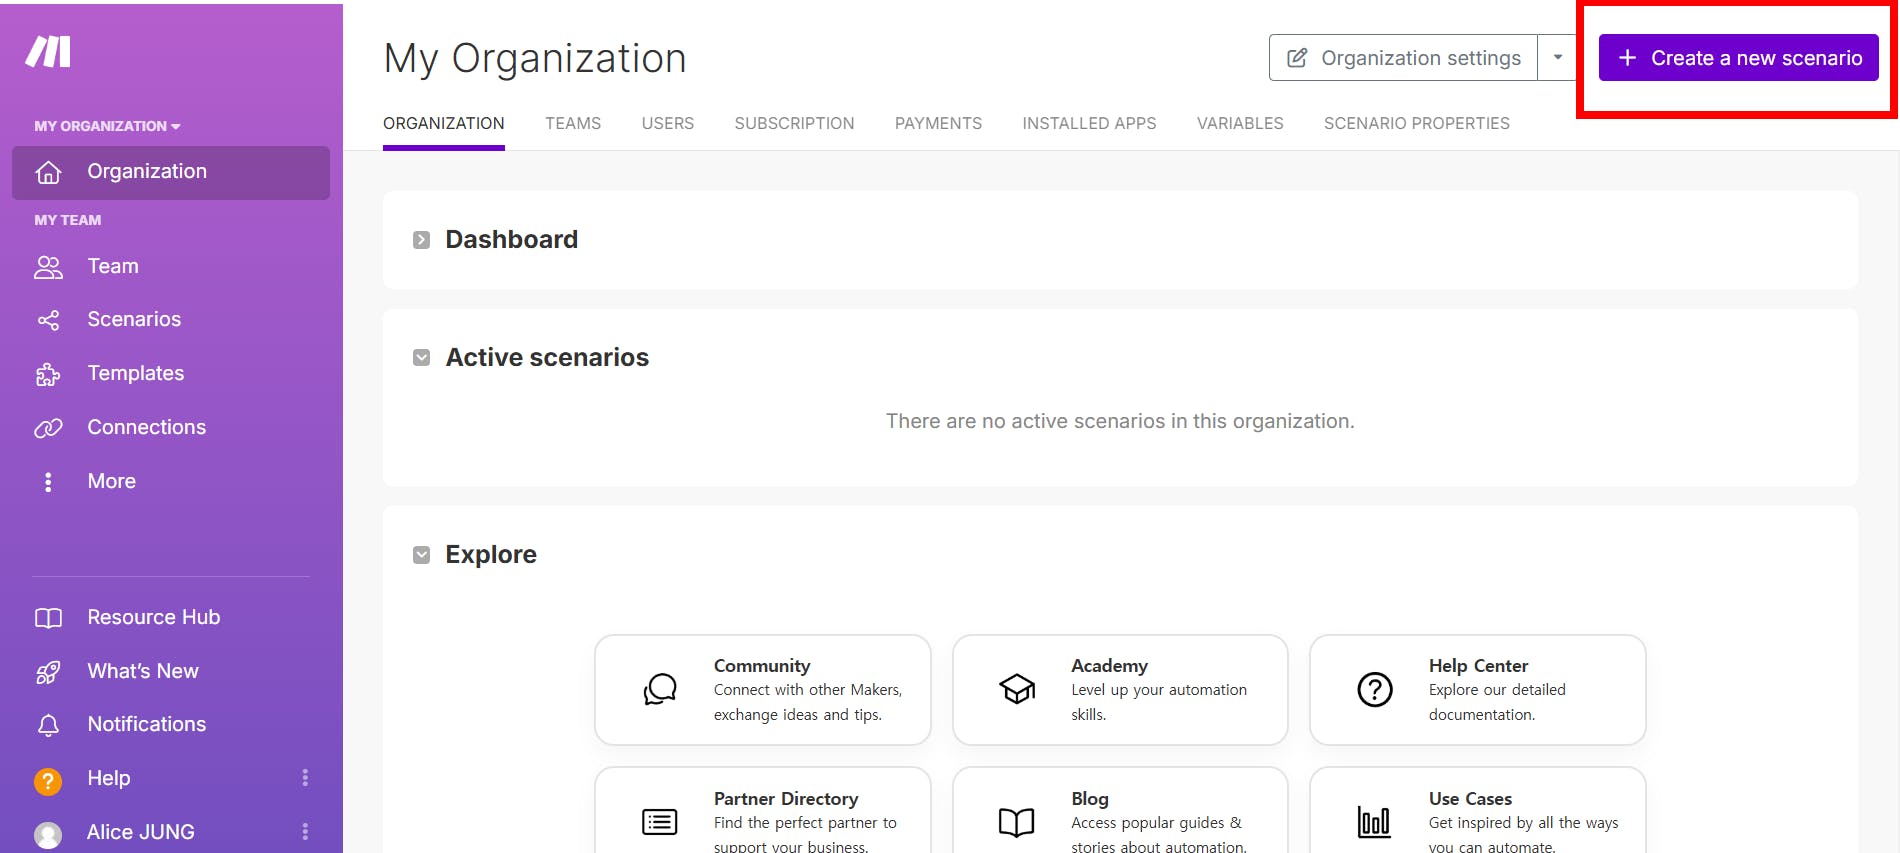Open the Scenarios share icon

pyautogui.click(x=48, y=320)
